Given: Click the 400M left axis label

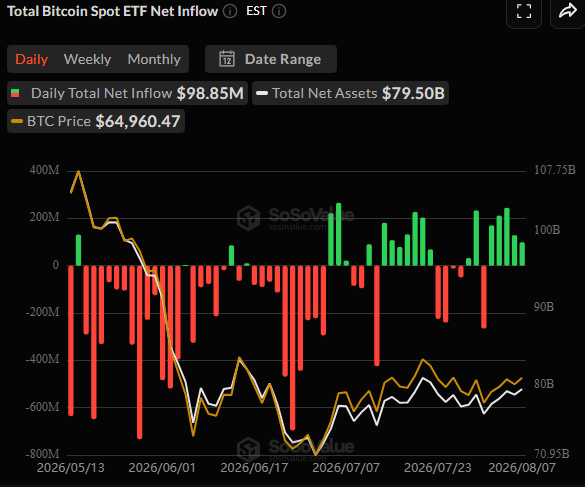Looking at the screenshot, I should pyautogui.click(x=44, y=170).
